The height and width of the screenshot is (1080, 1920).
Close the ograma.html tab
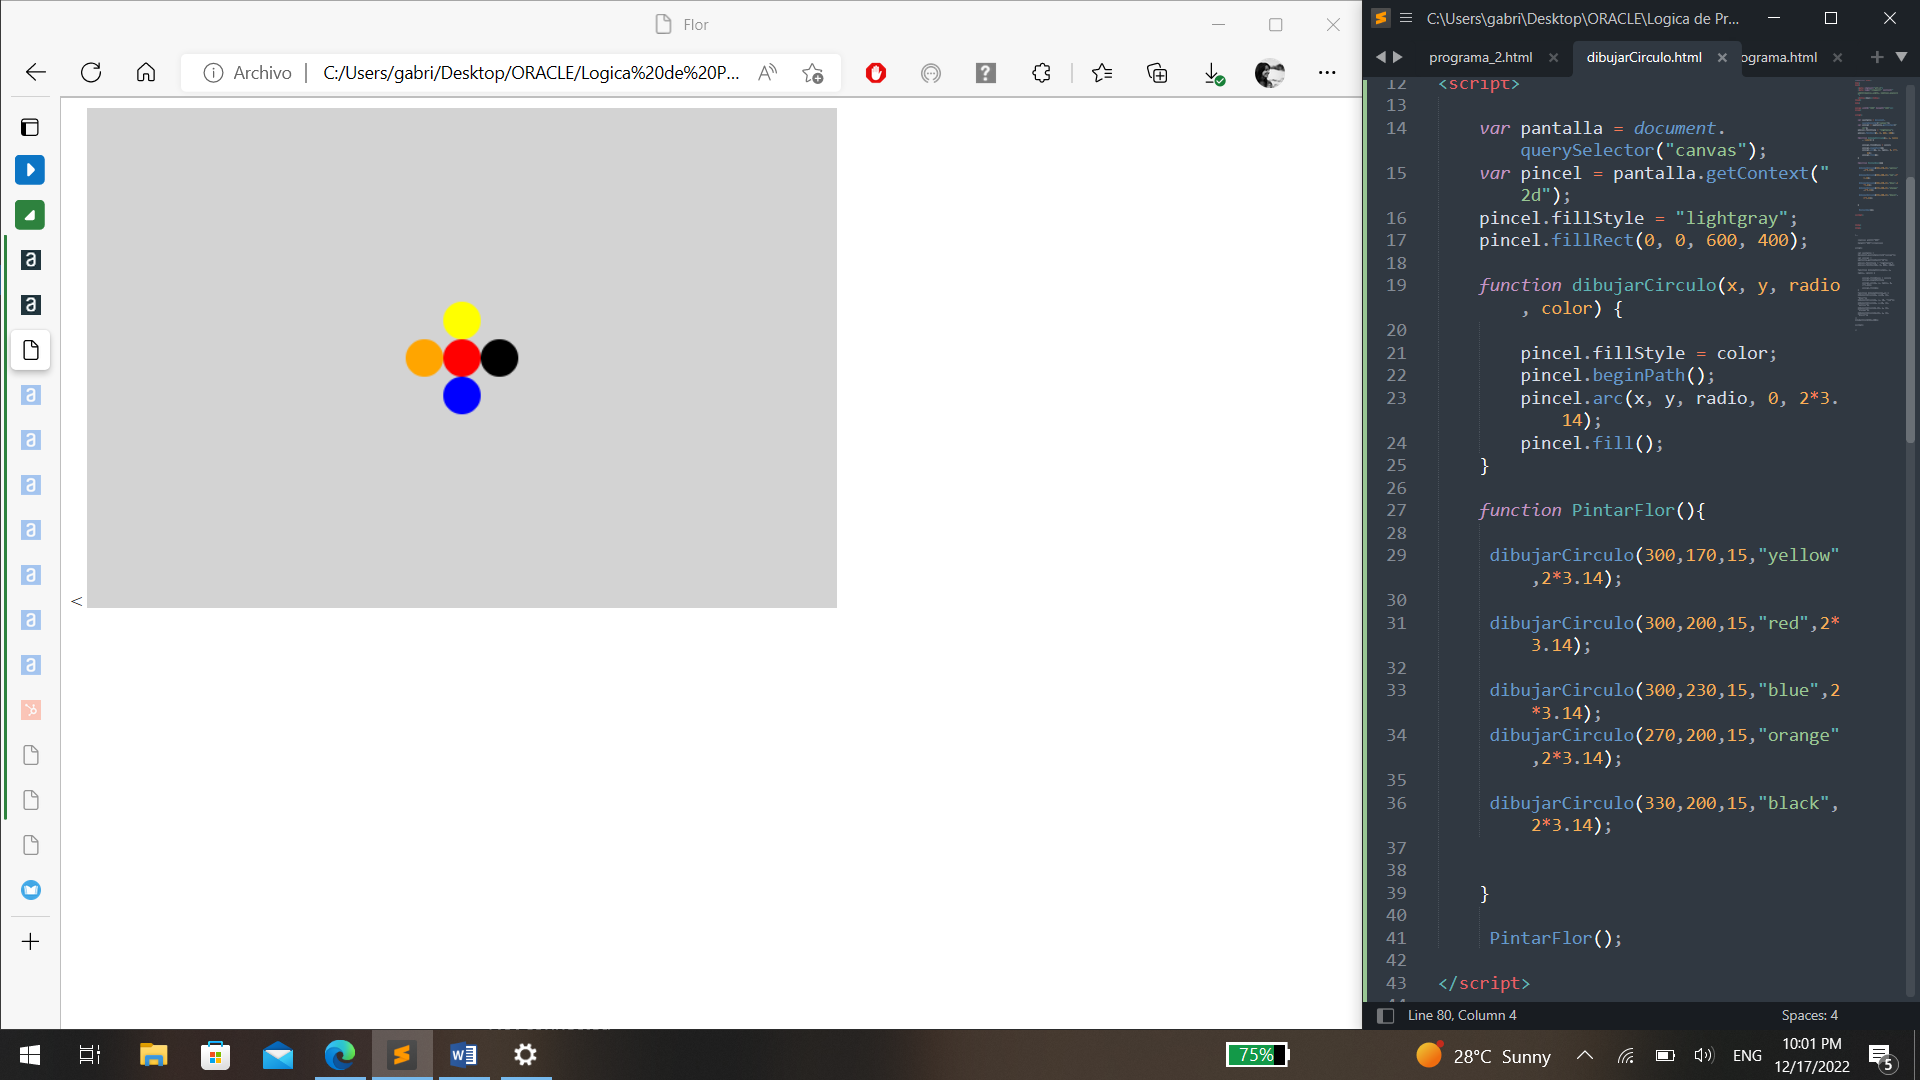[1837, 57]
